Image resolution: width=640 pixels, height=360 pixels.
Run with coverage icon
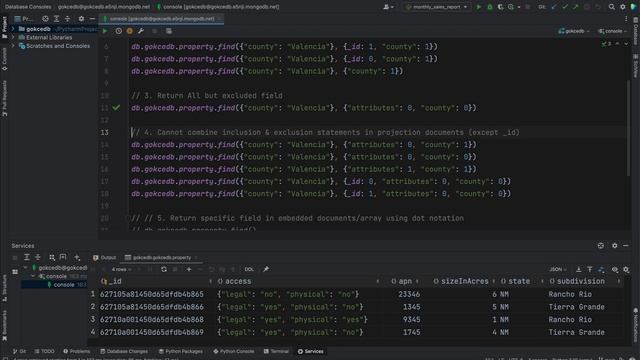pyautogui.click(x=500, y=7)
